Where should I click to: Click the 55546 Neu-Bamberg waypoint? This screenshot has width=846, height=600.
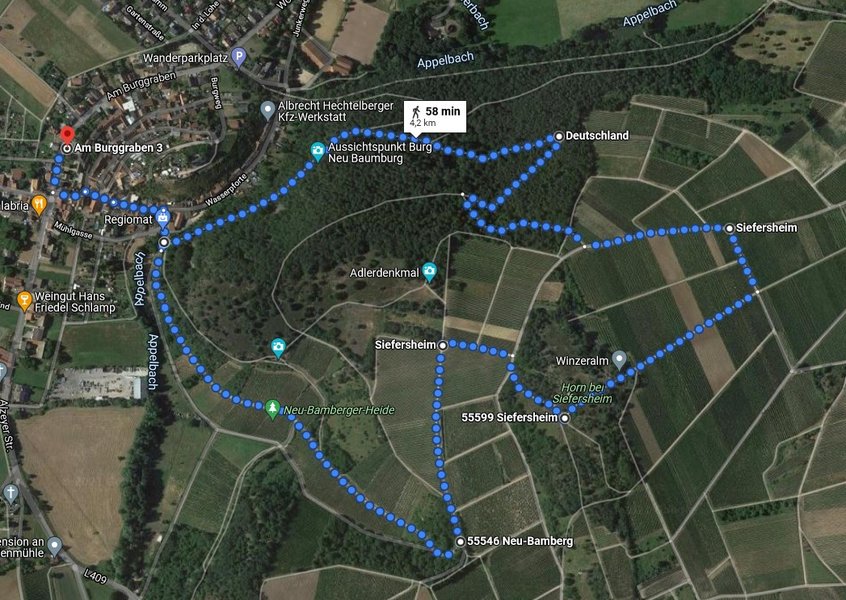pyautogui.click(x=460, y=541)
